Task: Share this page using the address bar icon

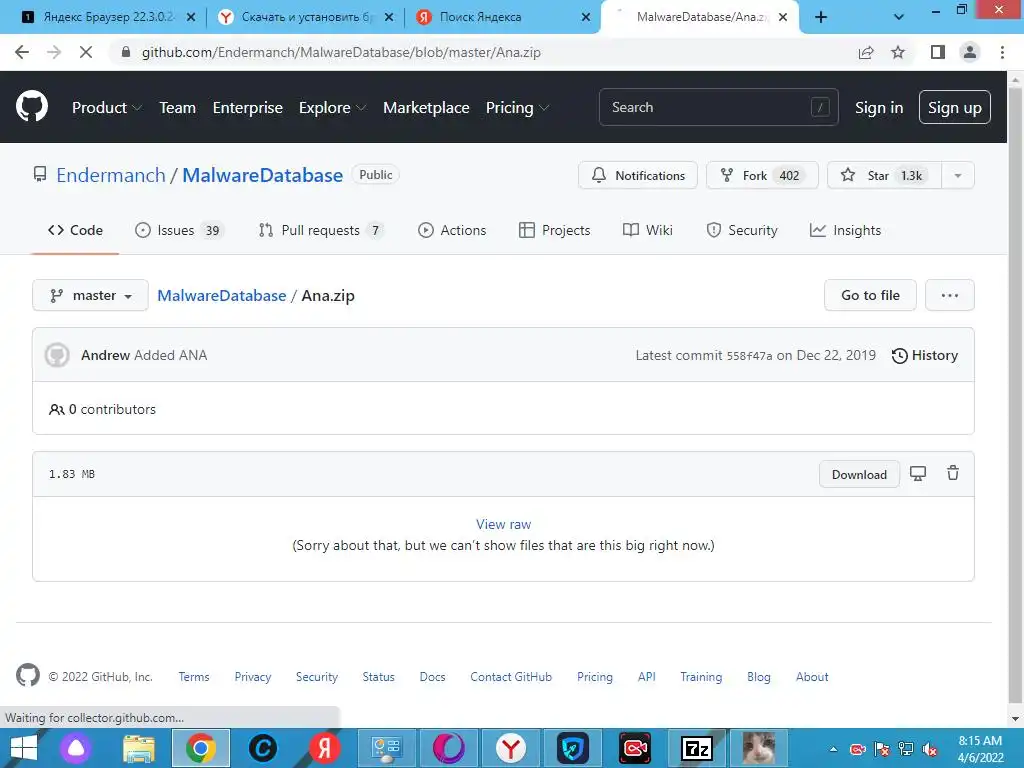Action: coord(866,52)
